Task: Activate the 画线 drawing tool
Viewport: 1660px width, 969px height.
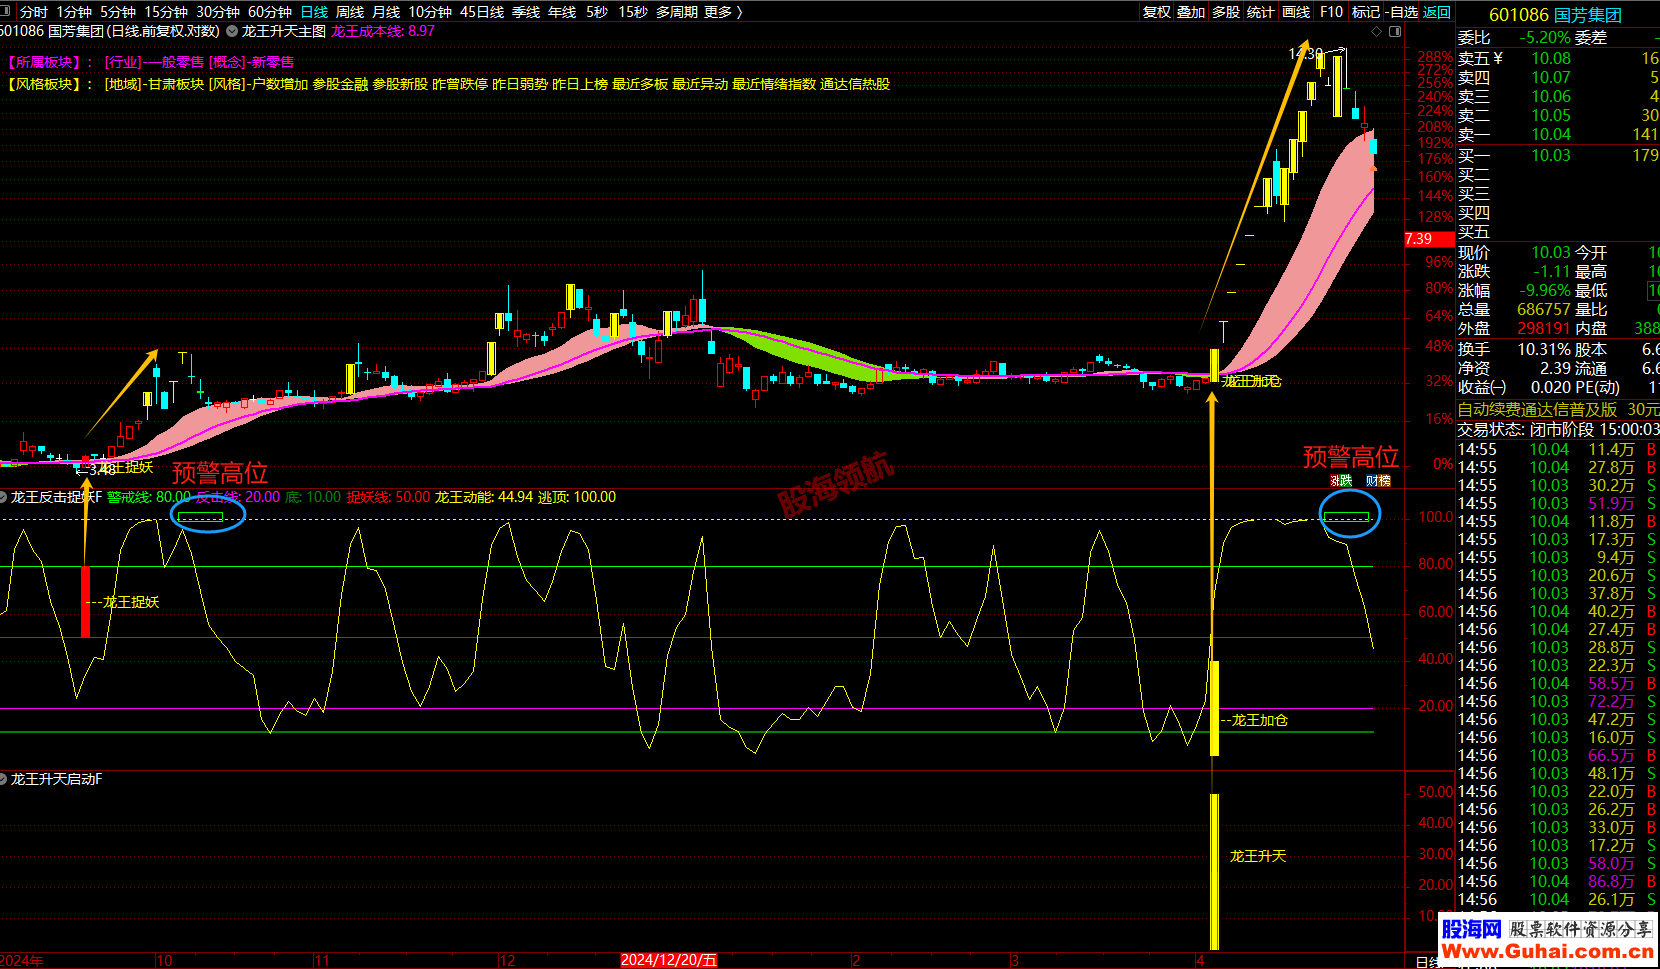Action: (x=1296, y=12)
